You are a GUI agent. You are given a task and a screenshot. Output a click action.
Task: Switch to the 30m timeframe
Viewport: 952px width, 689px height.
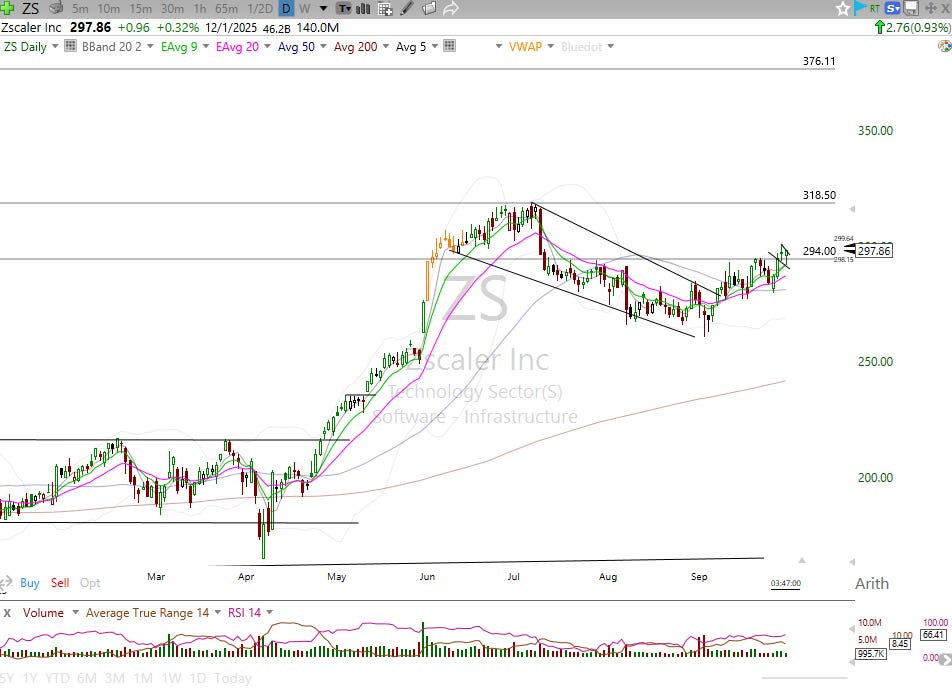(x=172, y=8)
